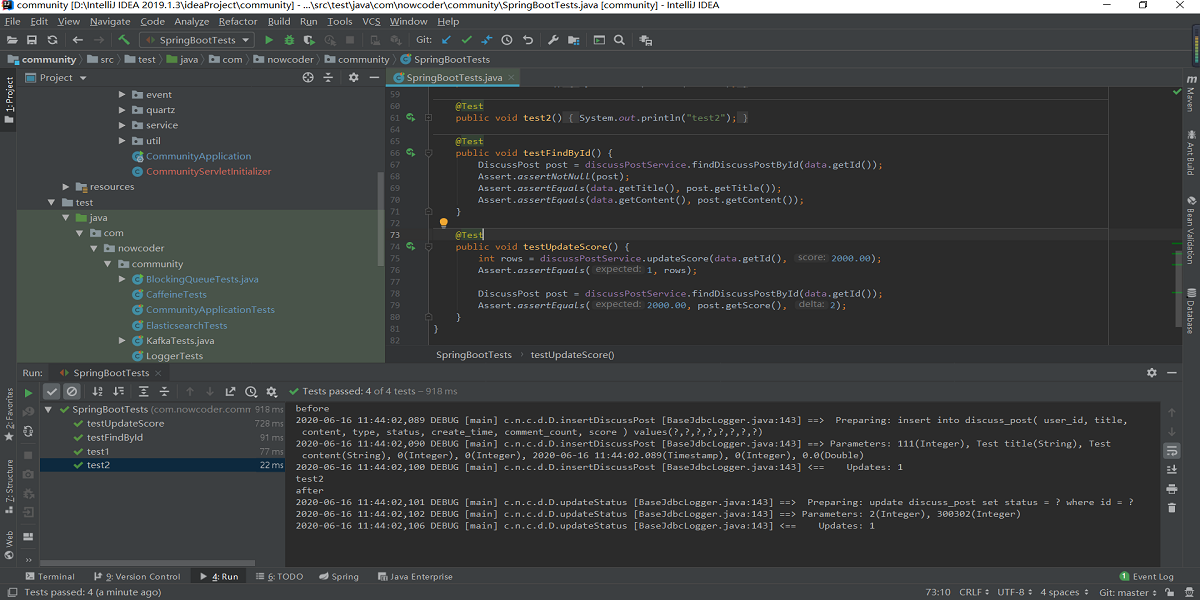Viewport: 1200px width, 600px height.
Task: Collapse all test results in Run toolbar
Action: [164, 392]
